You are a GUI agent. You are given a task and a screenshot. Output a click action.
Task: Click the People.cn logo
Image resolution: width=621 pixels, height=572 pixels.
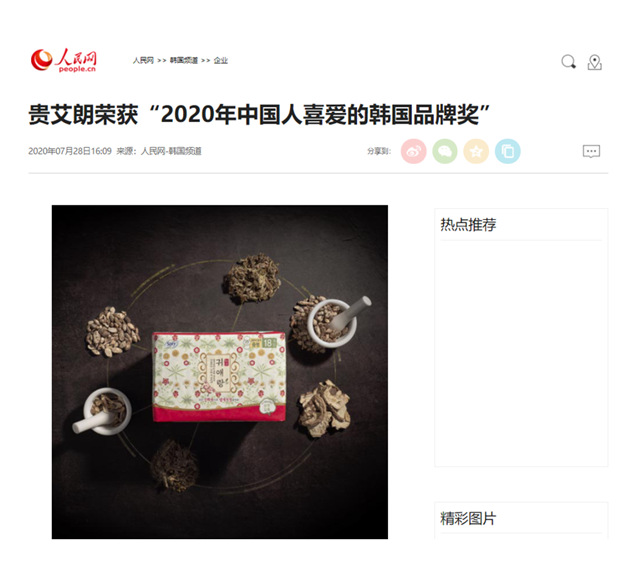pos(64,60)
